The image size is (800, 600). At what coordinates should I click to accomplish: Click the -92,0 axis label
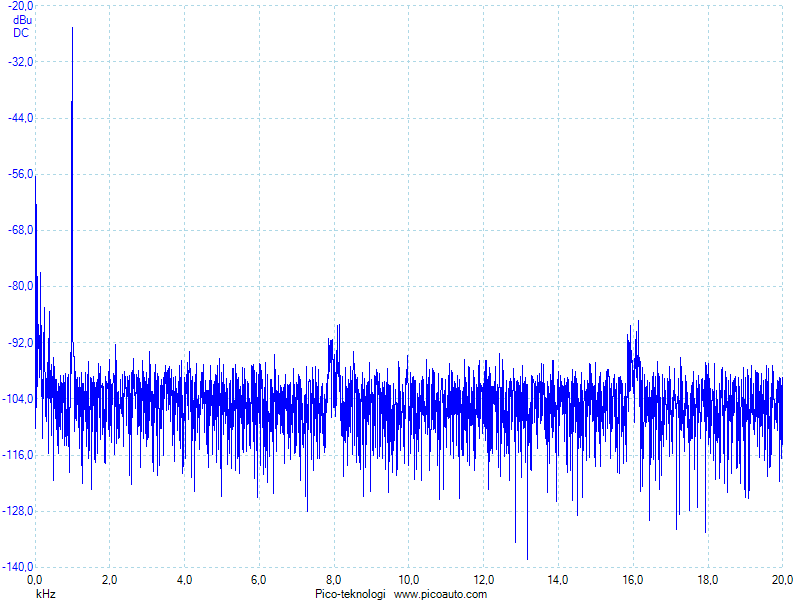20,342
